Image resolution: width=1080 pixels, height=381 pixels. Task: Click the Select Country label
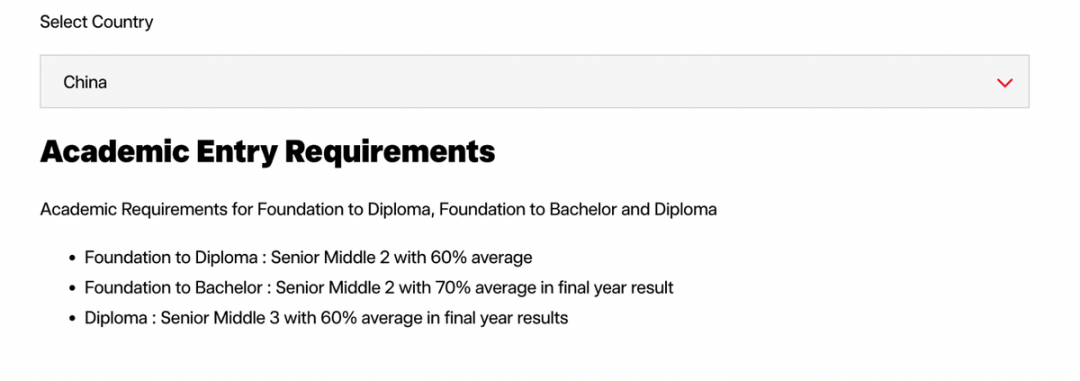(96, 22)
